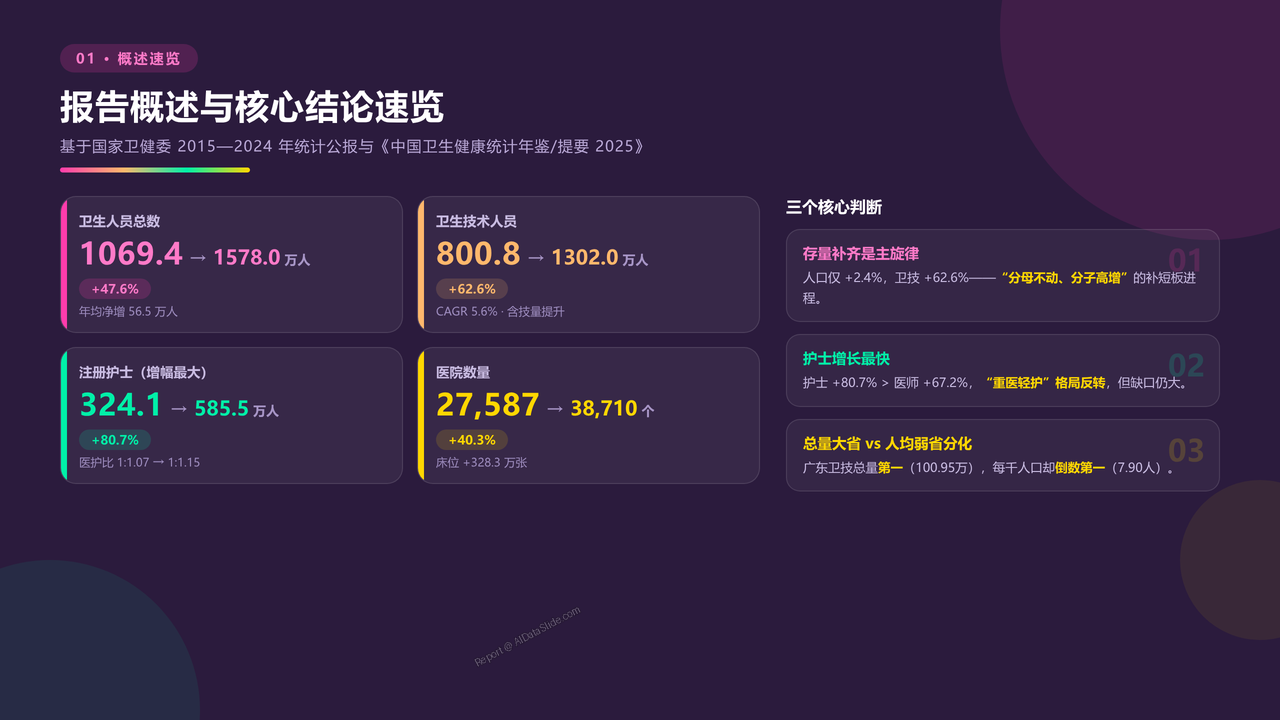Click the '+40.3%' growth badge
This screenshot has width=1280, height=720.
[x=472, y=440]
